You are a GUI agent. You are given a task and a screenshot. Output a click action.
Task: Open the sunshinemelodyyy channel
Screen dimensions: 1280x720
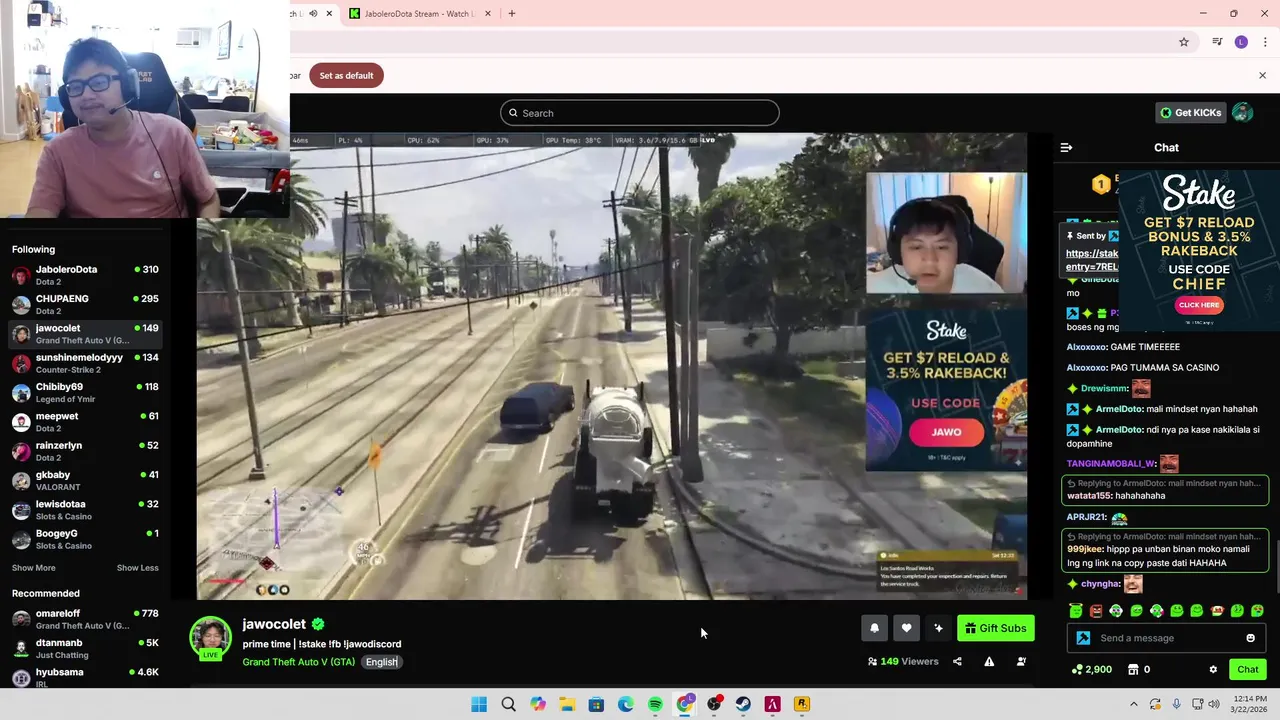click(x=85, y=363)
